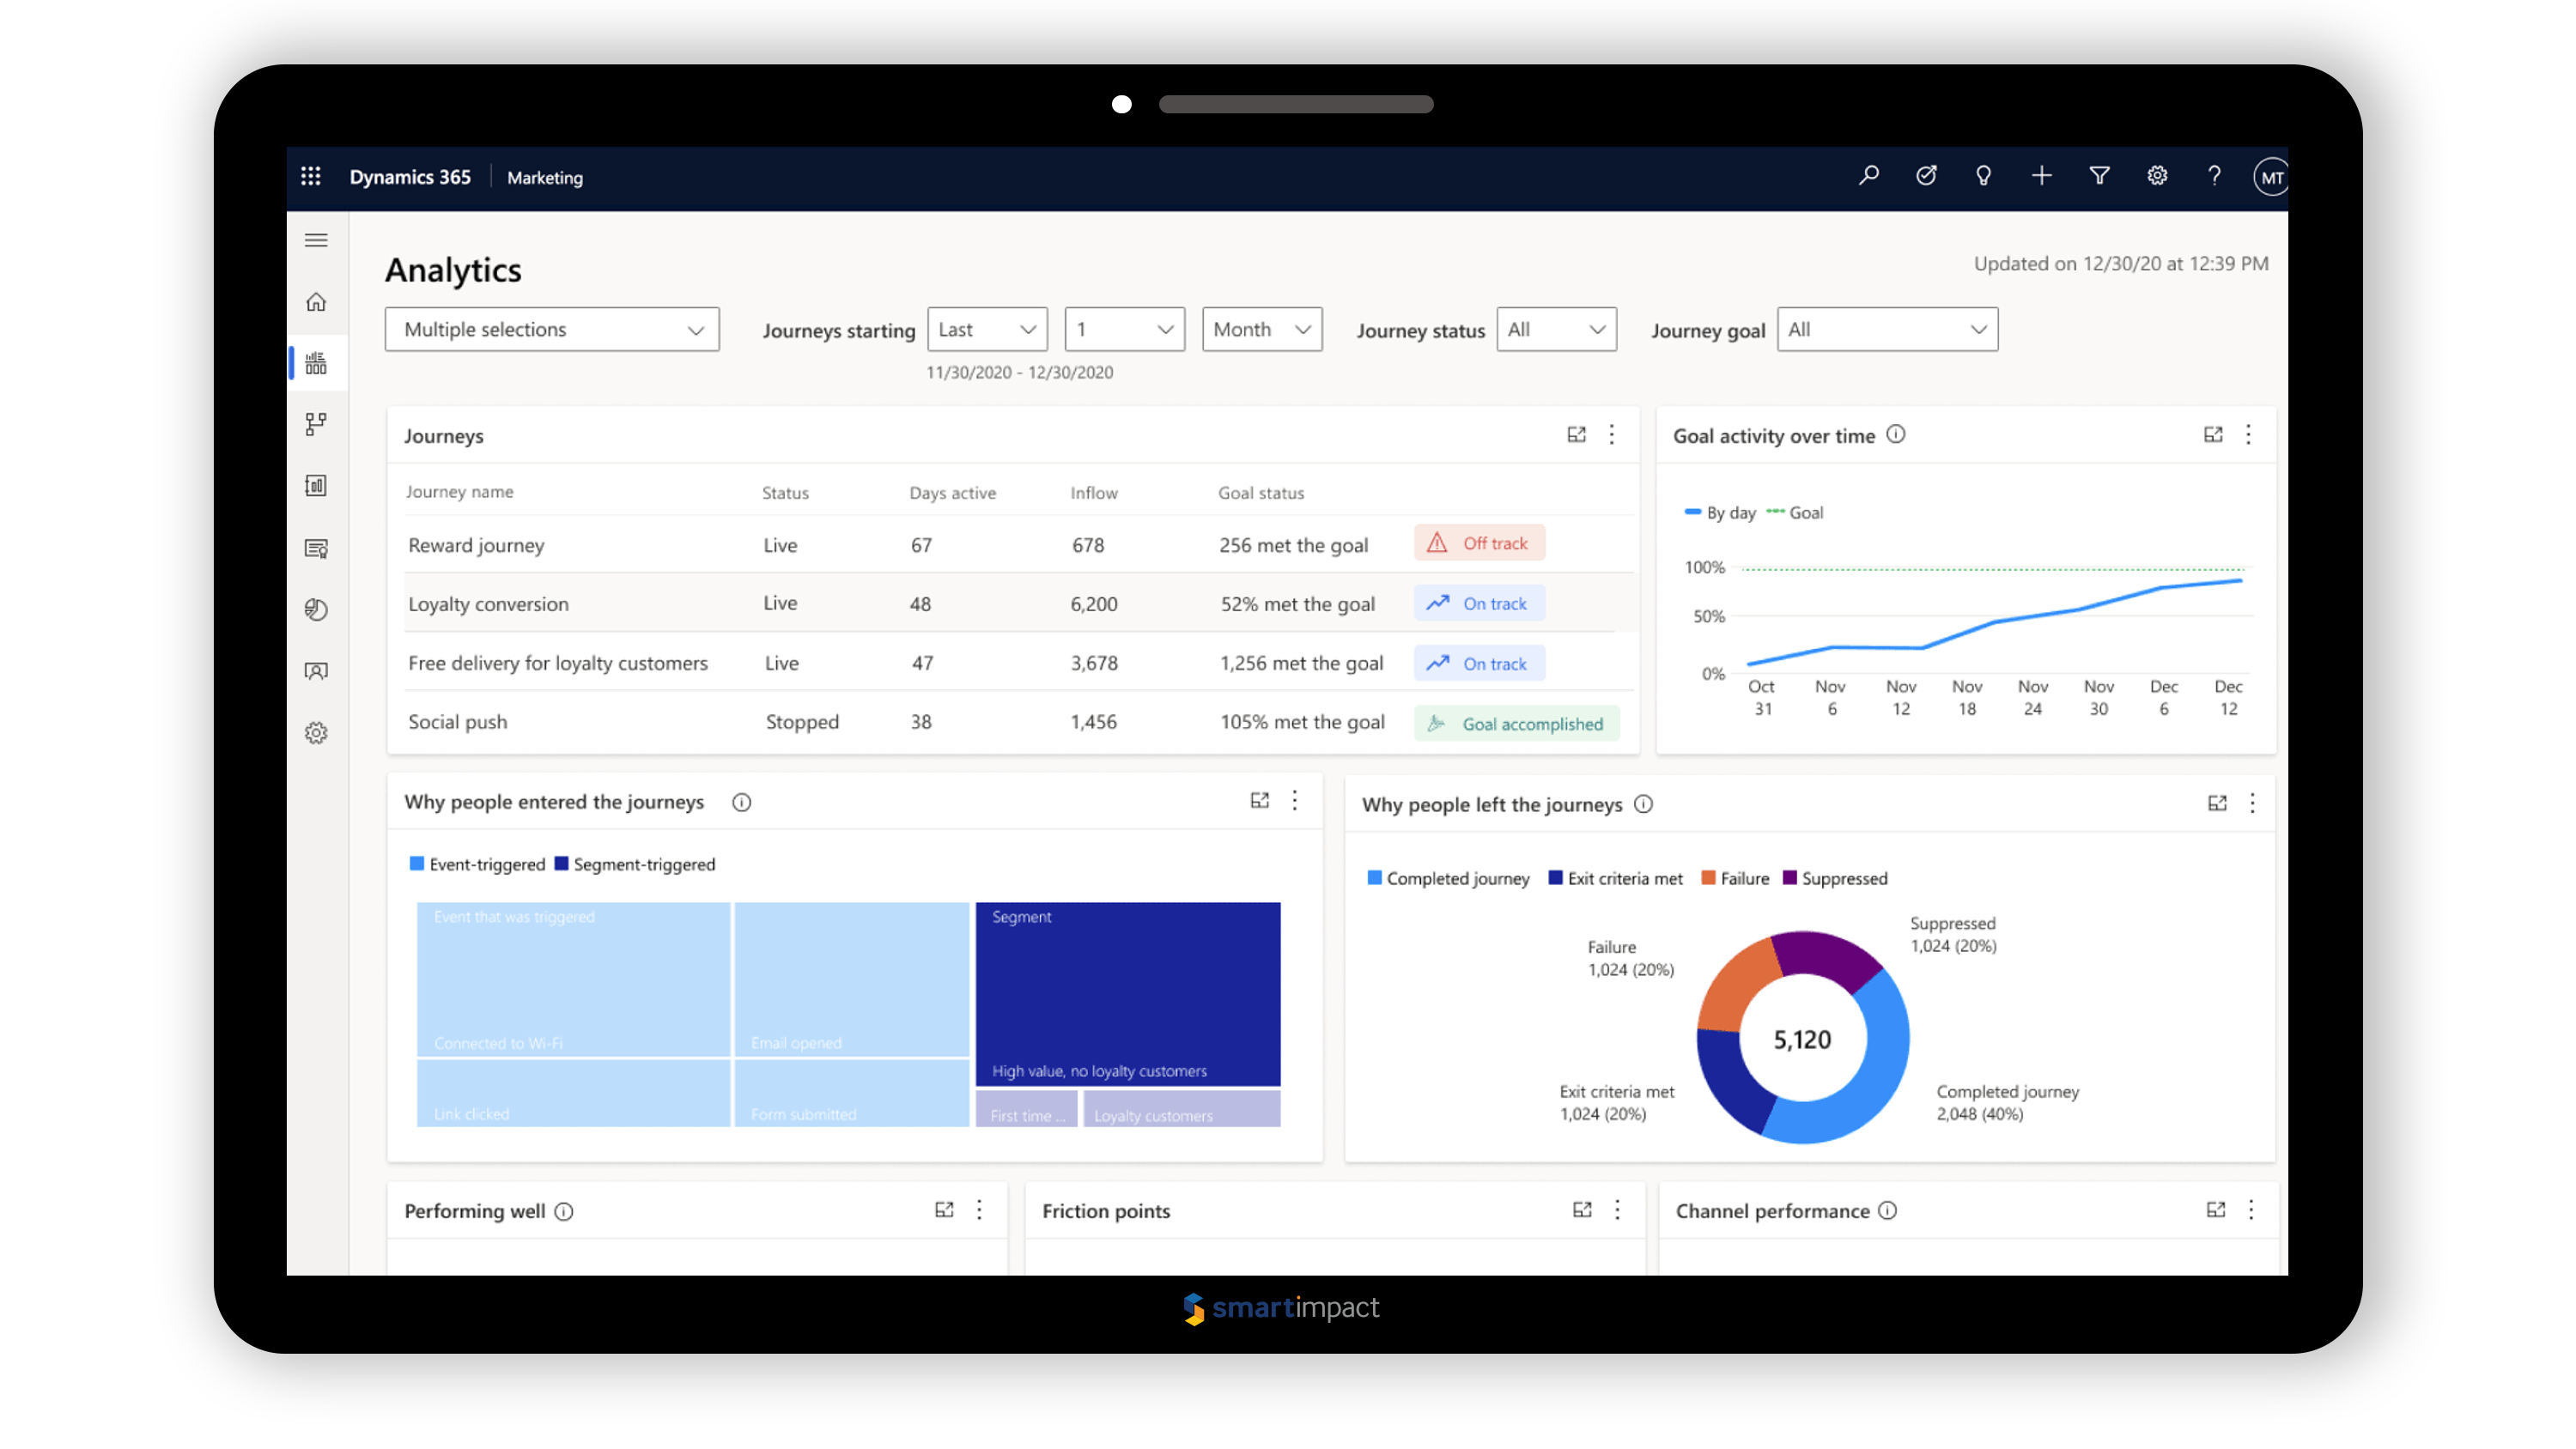
Task: Open the Month dropdown for journeys starting
Action: (1261, 329)
